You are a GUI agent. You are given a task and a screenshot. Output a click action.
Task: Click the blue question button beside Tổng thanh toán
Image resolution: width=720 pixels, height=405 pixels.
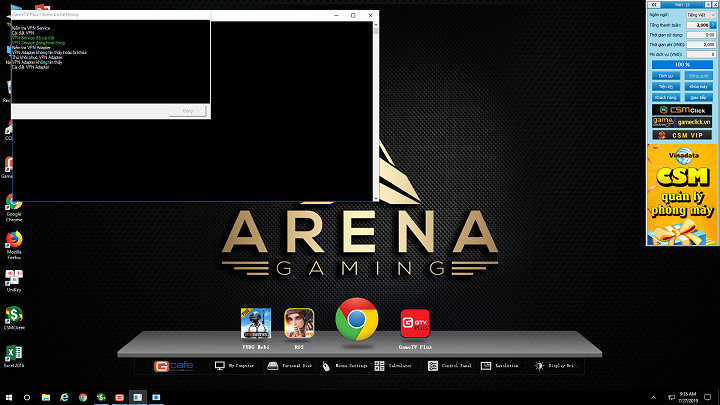point(713,25)
